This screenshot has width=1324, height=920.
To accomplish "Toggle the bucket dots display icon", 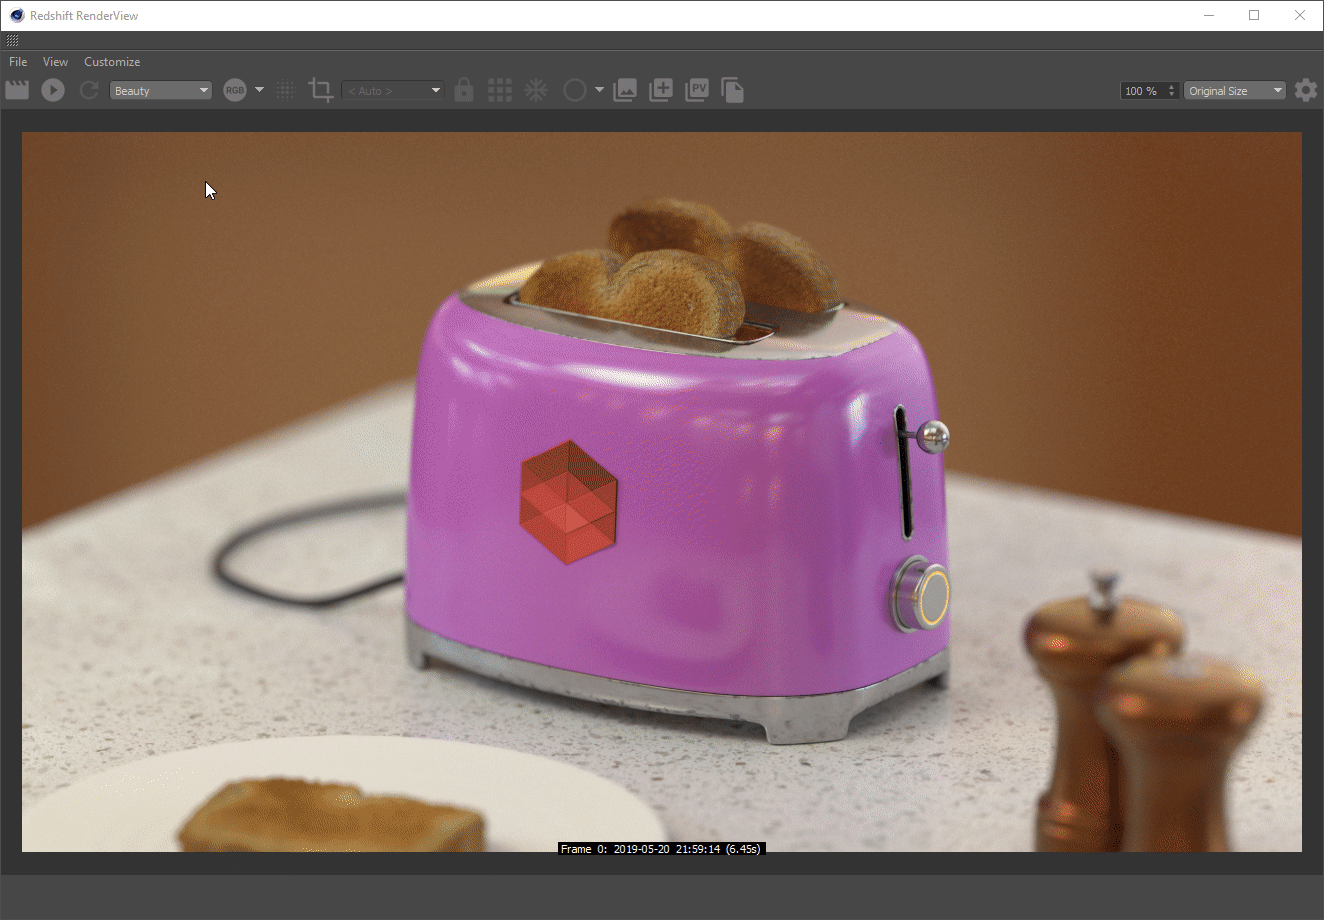I will 286,90.
